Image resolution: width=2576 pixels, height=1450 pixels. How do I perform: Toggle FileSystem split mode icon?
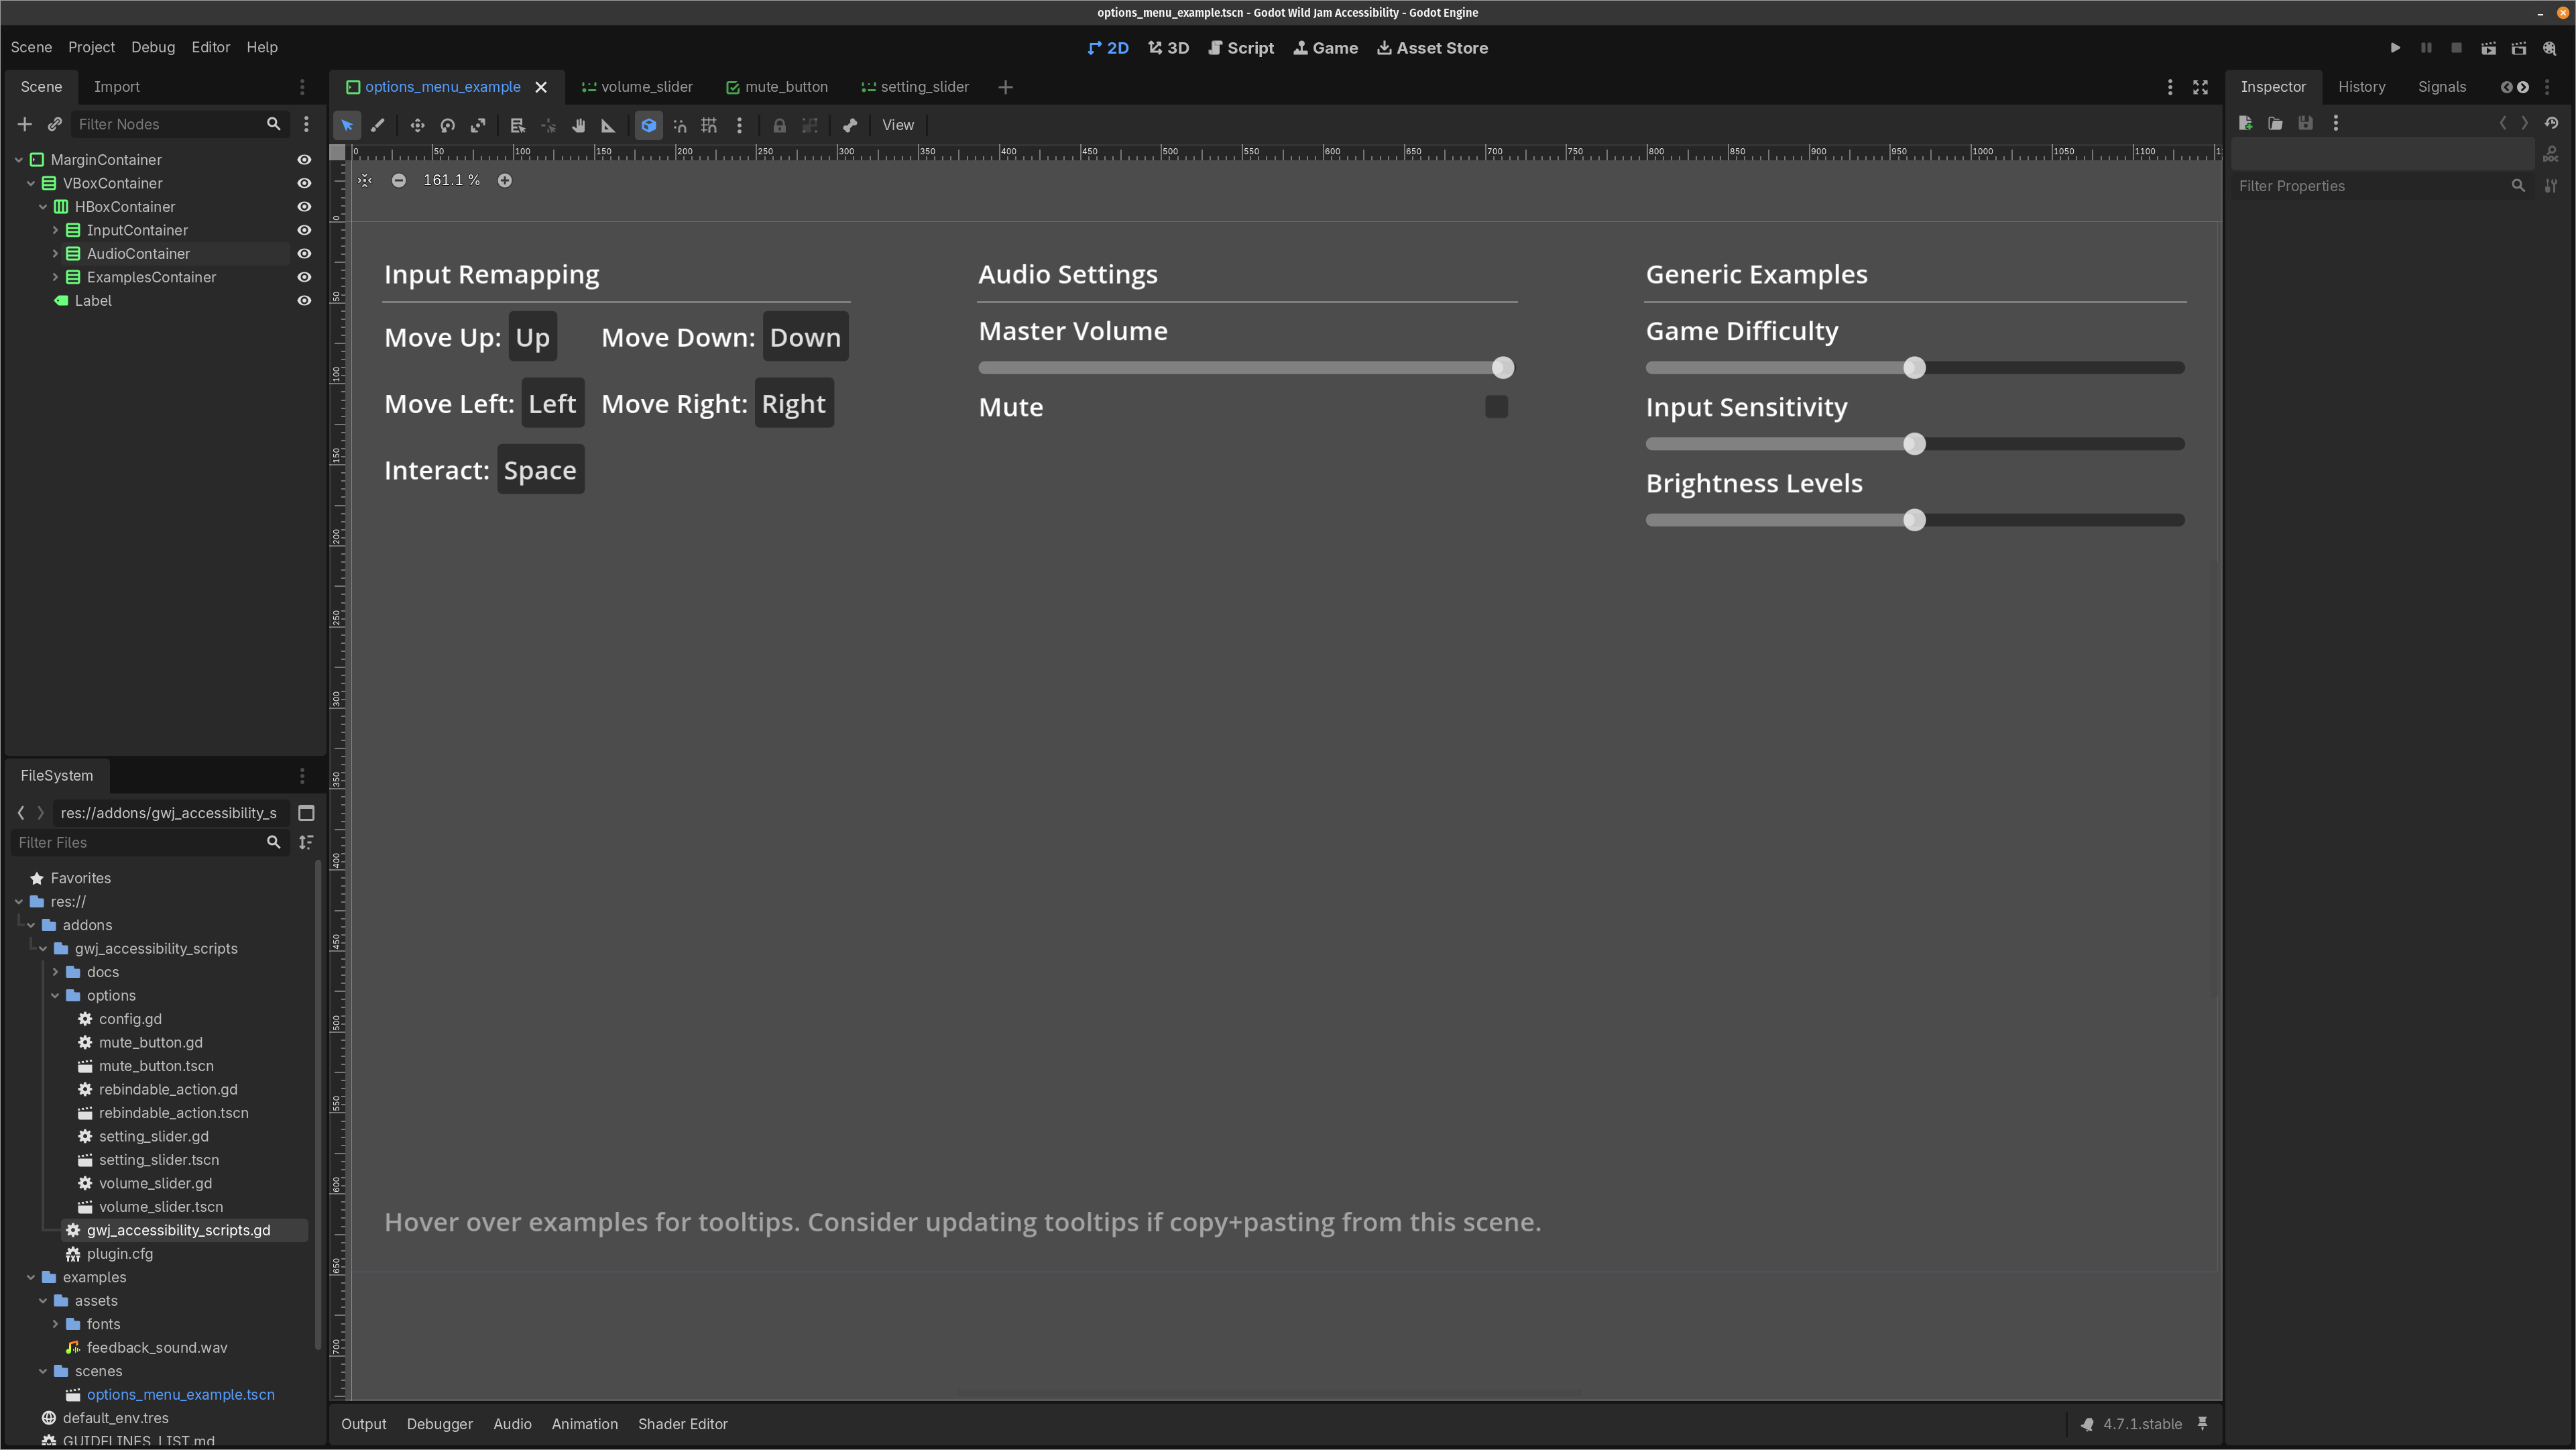(307, 813)
